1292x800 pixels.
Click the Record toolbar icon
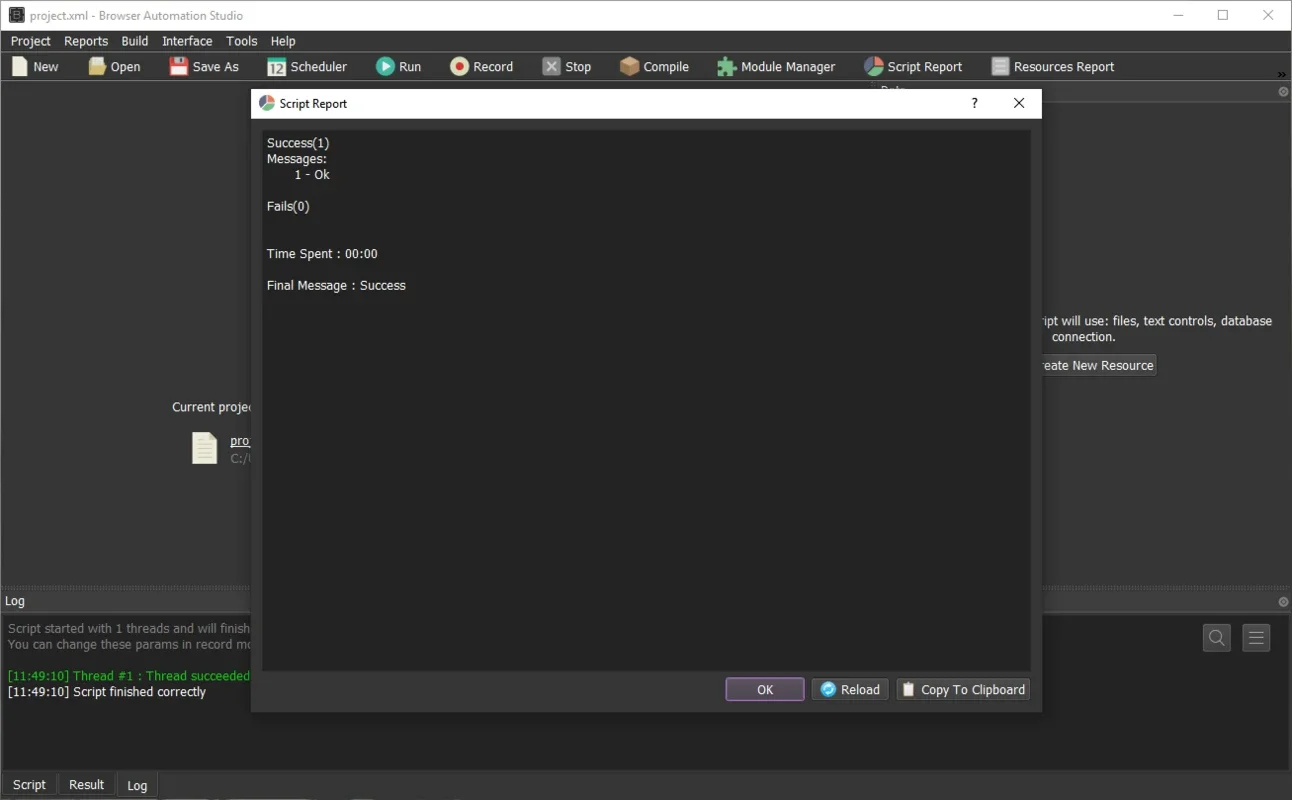459,66
